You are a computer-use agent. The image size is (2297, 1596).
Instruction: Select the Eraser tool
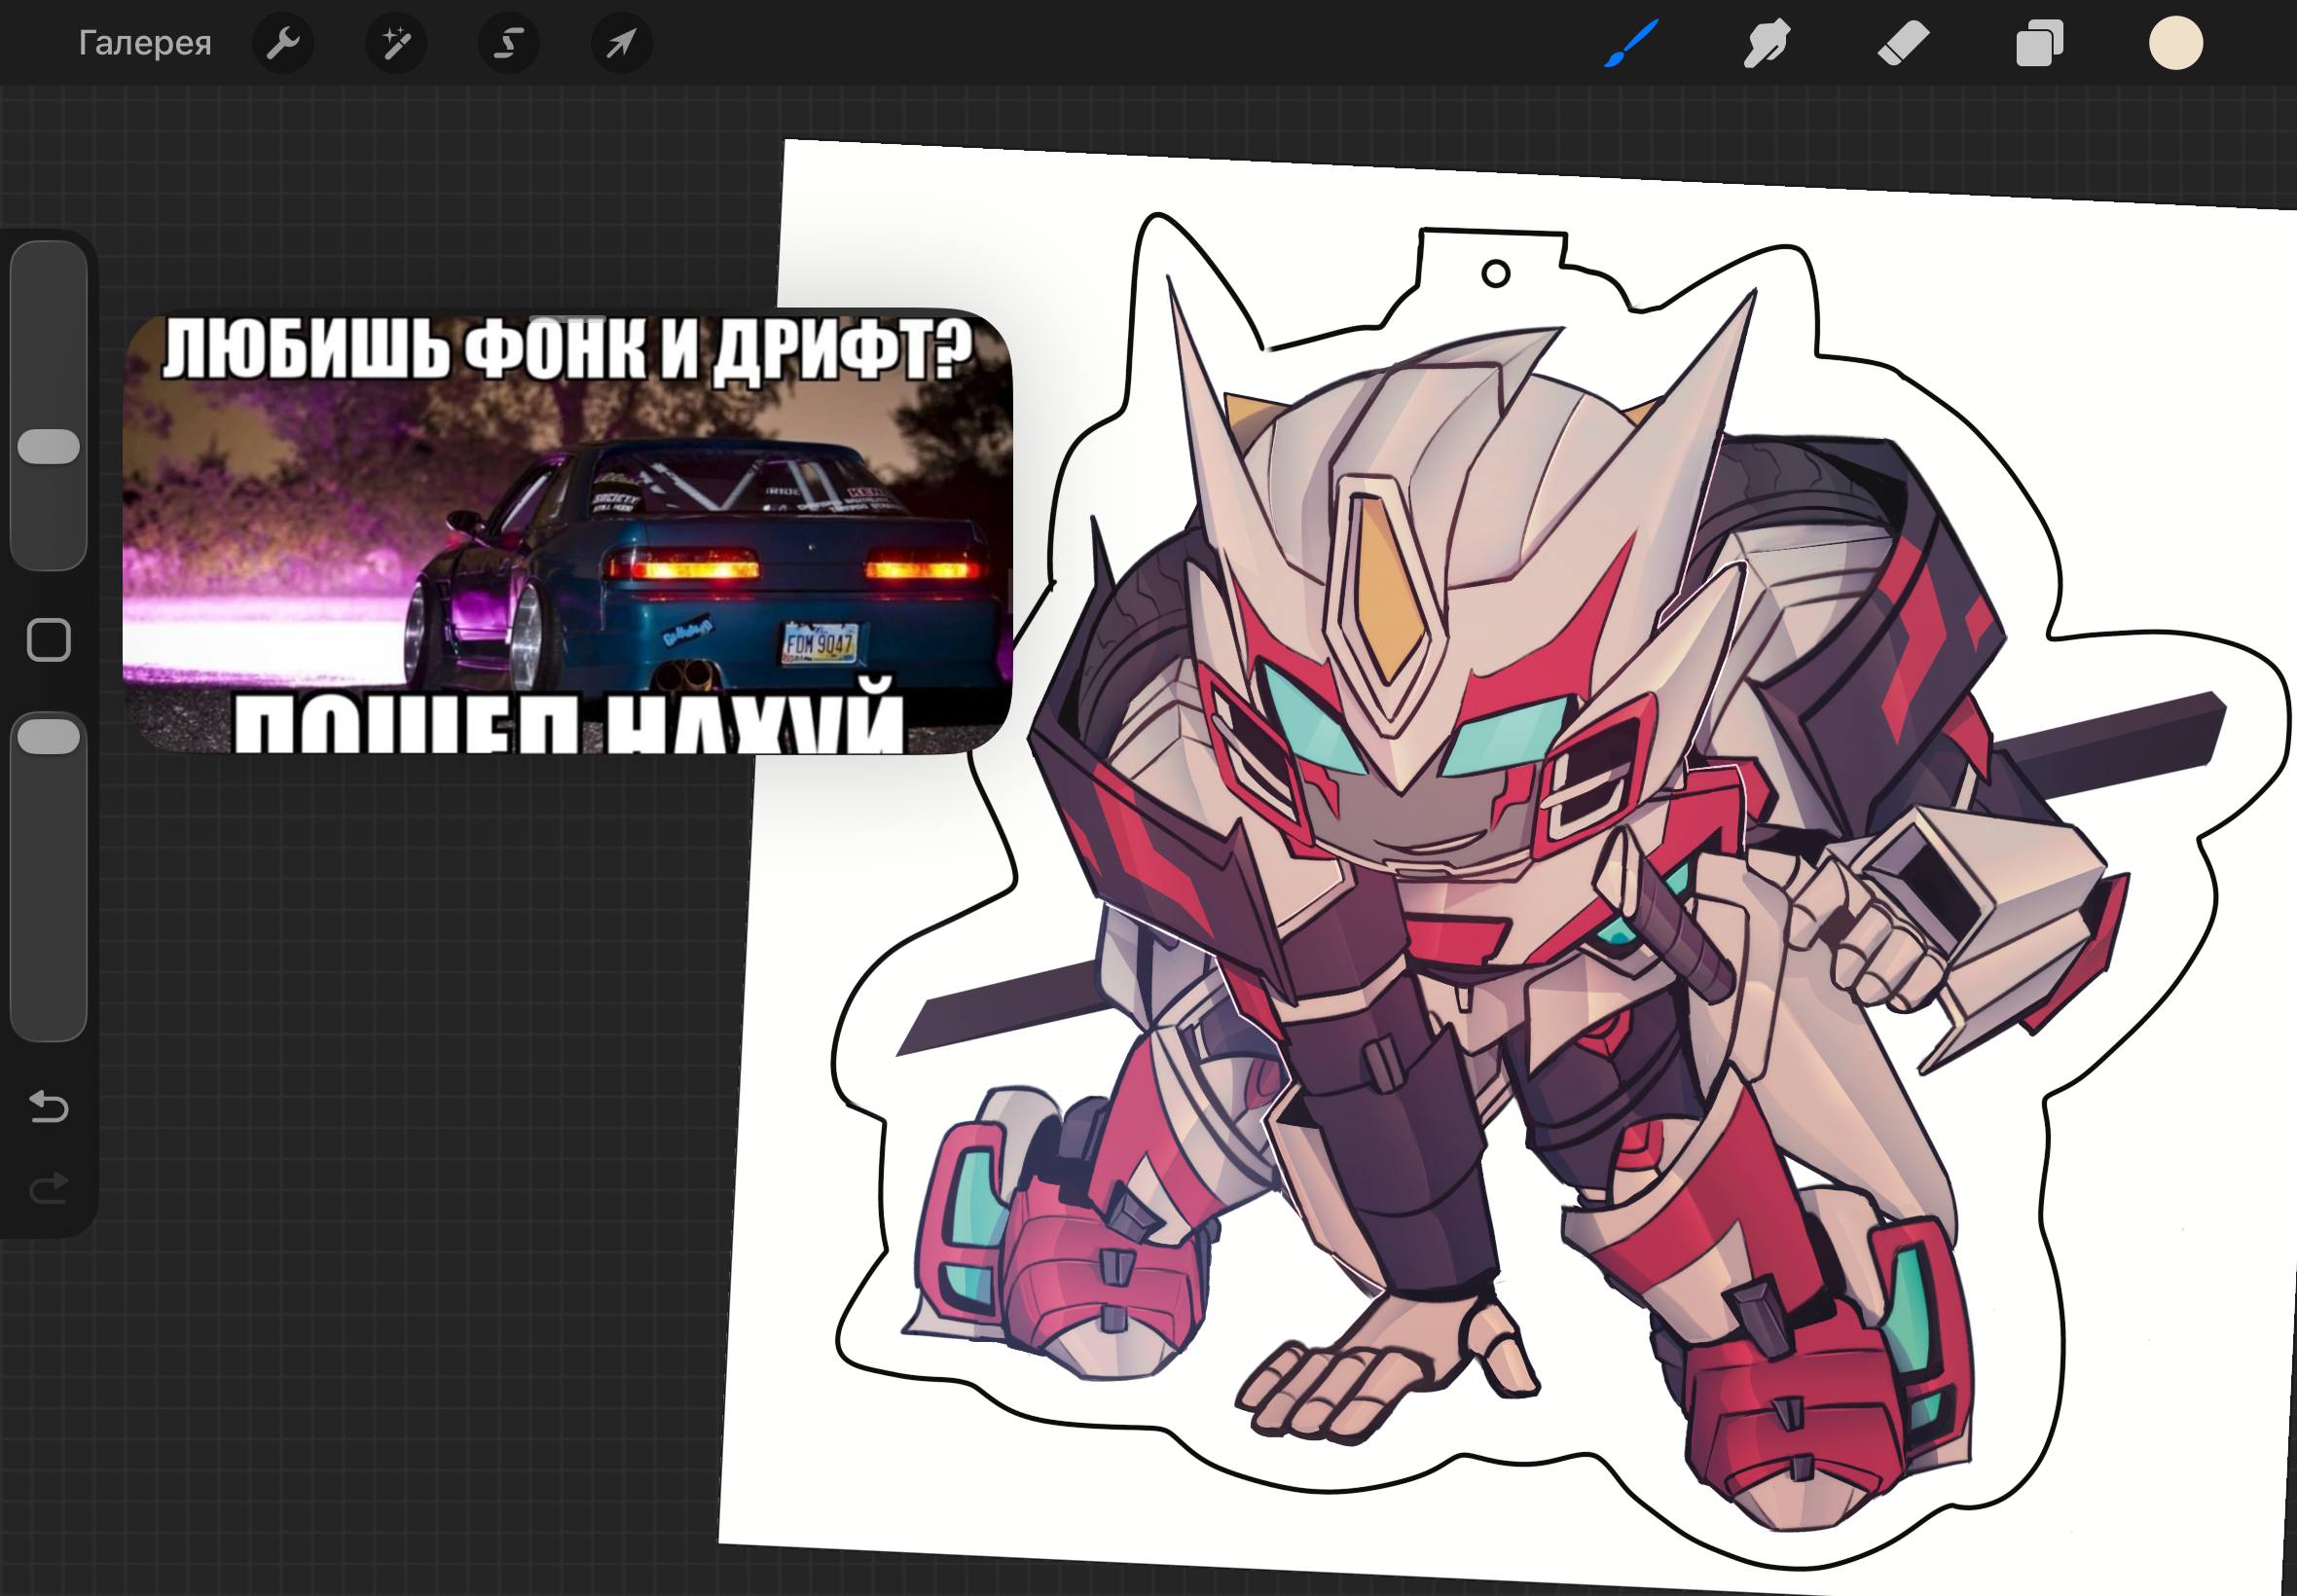(x=1903, y=44)
